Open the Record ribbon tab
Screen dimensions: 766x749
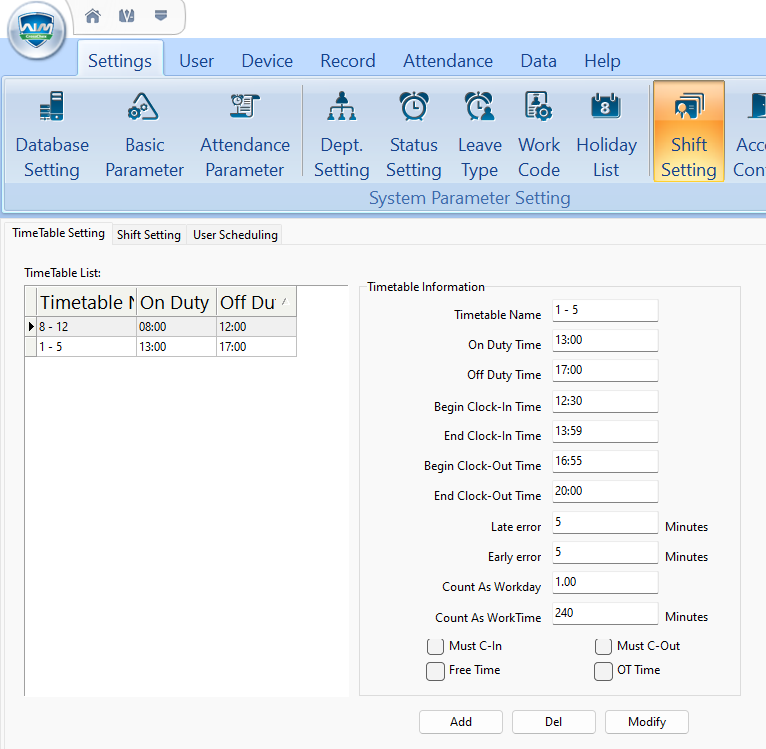coord(348,61)
